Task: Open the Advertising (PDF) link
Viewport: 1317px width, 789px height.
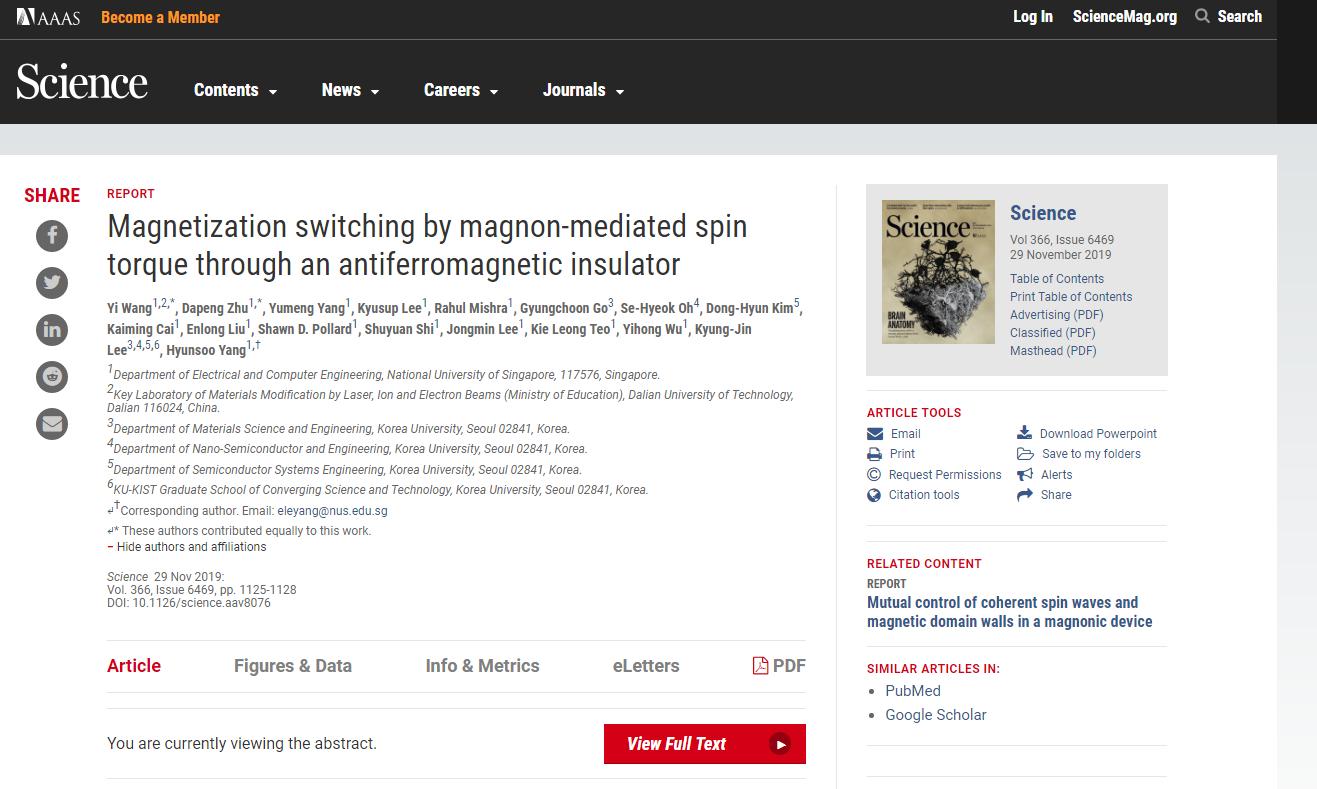Action: (1057, 315)
